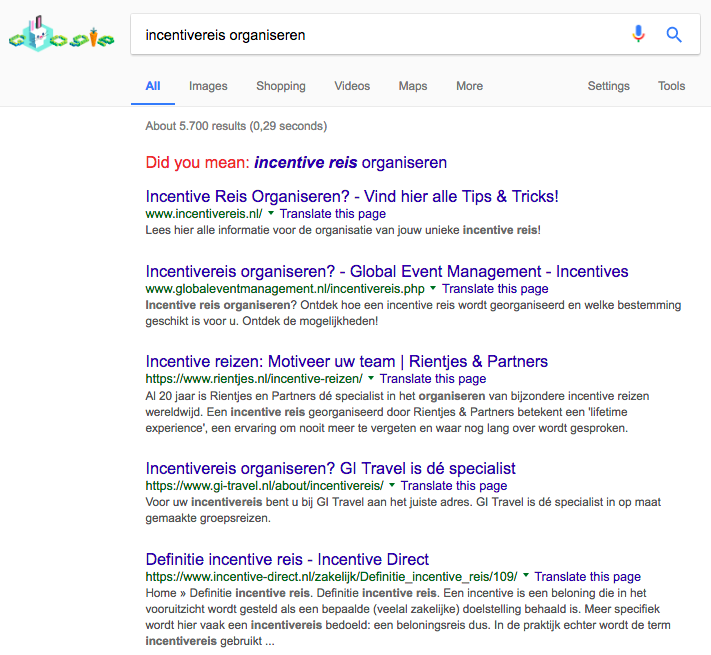Expand dropdown arrow beside incentive-direct.nl URL
Viewport: 711px width, 655px height.
click(x=526, y=576)
